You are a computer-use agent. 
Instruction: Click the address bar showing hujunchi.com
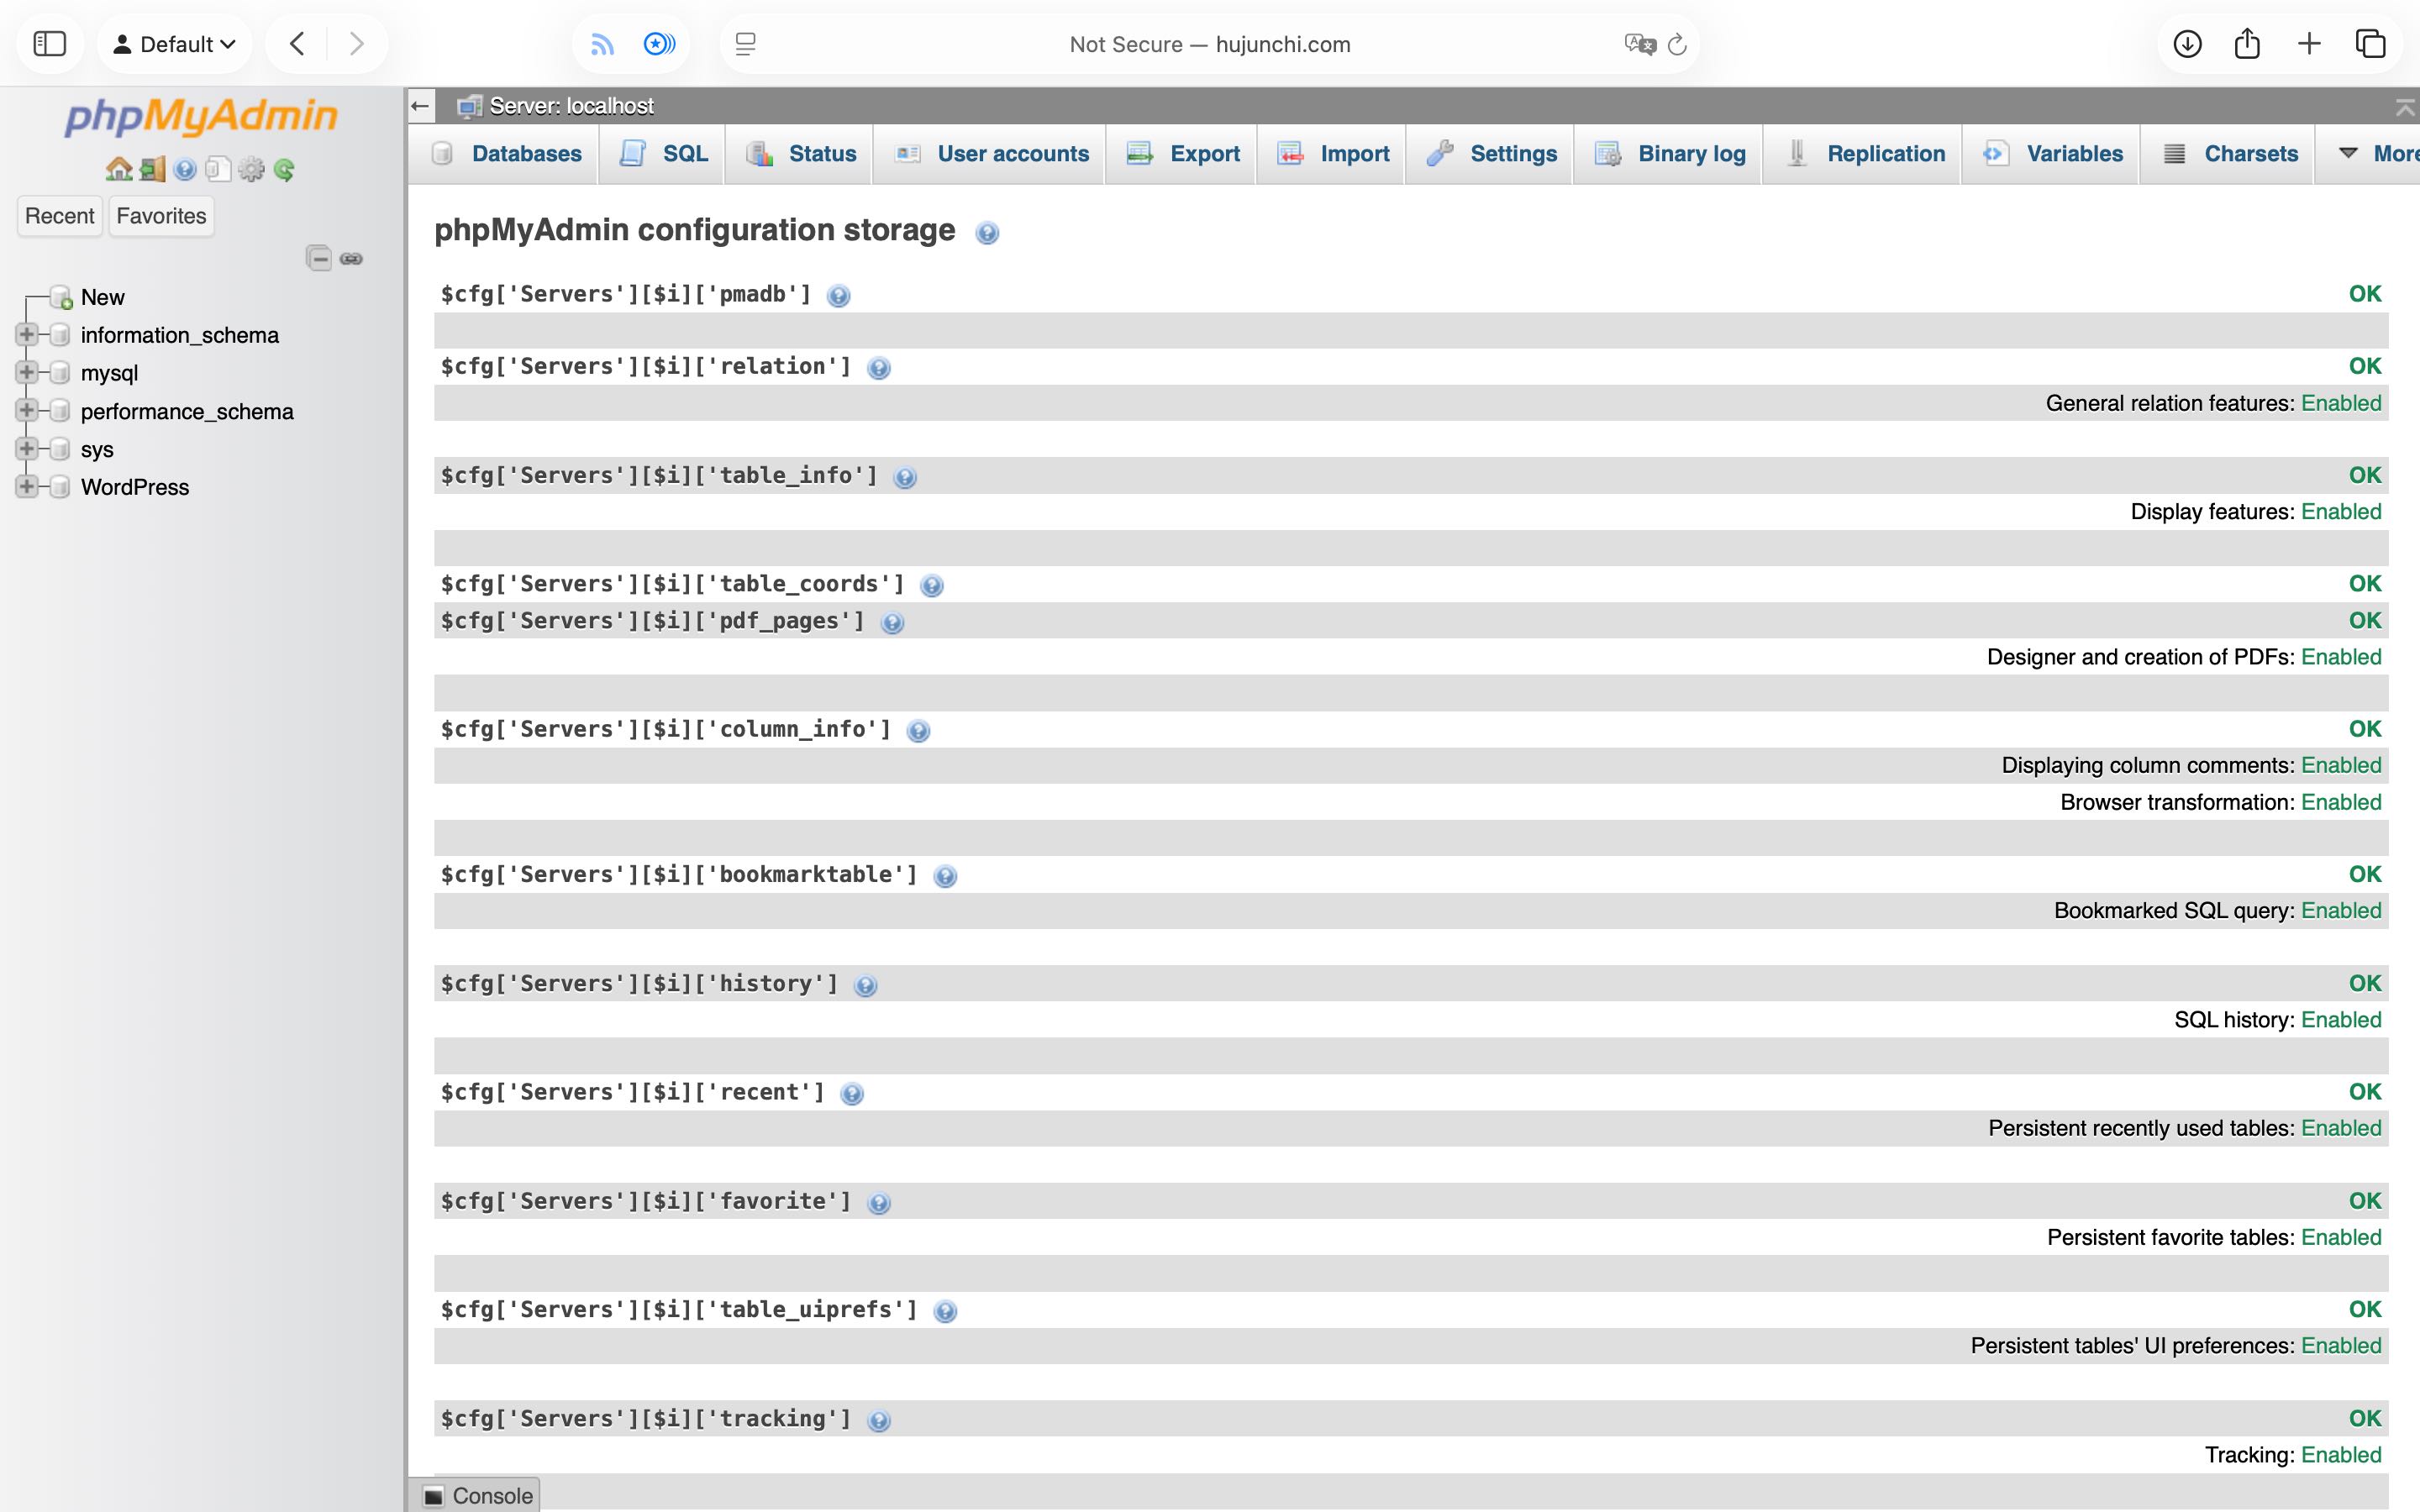click(1209, 44)
